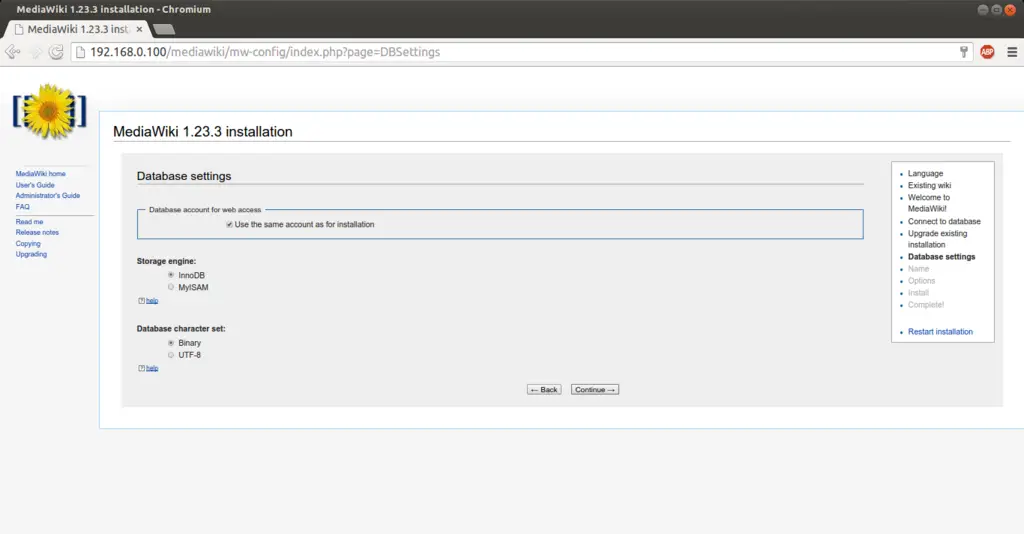The width and height of the screenshot is (1024, 534).
Task: Go to Upgrade existing installation step
Action: click(x=937, y=239)
